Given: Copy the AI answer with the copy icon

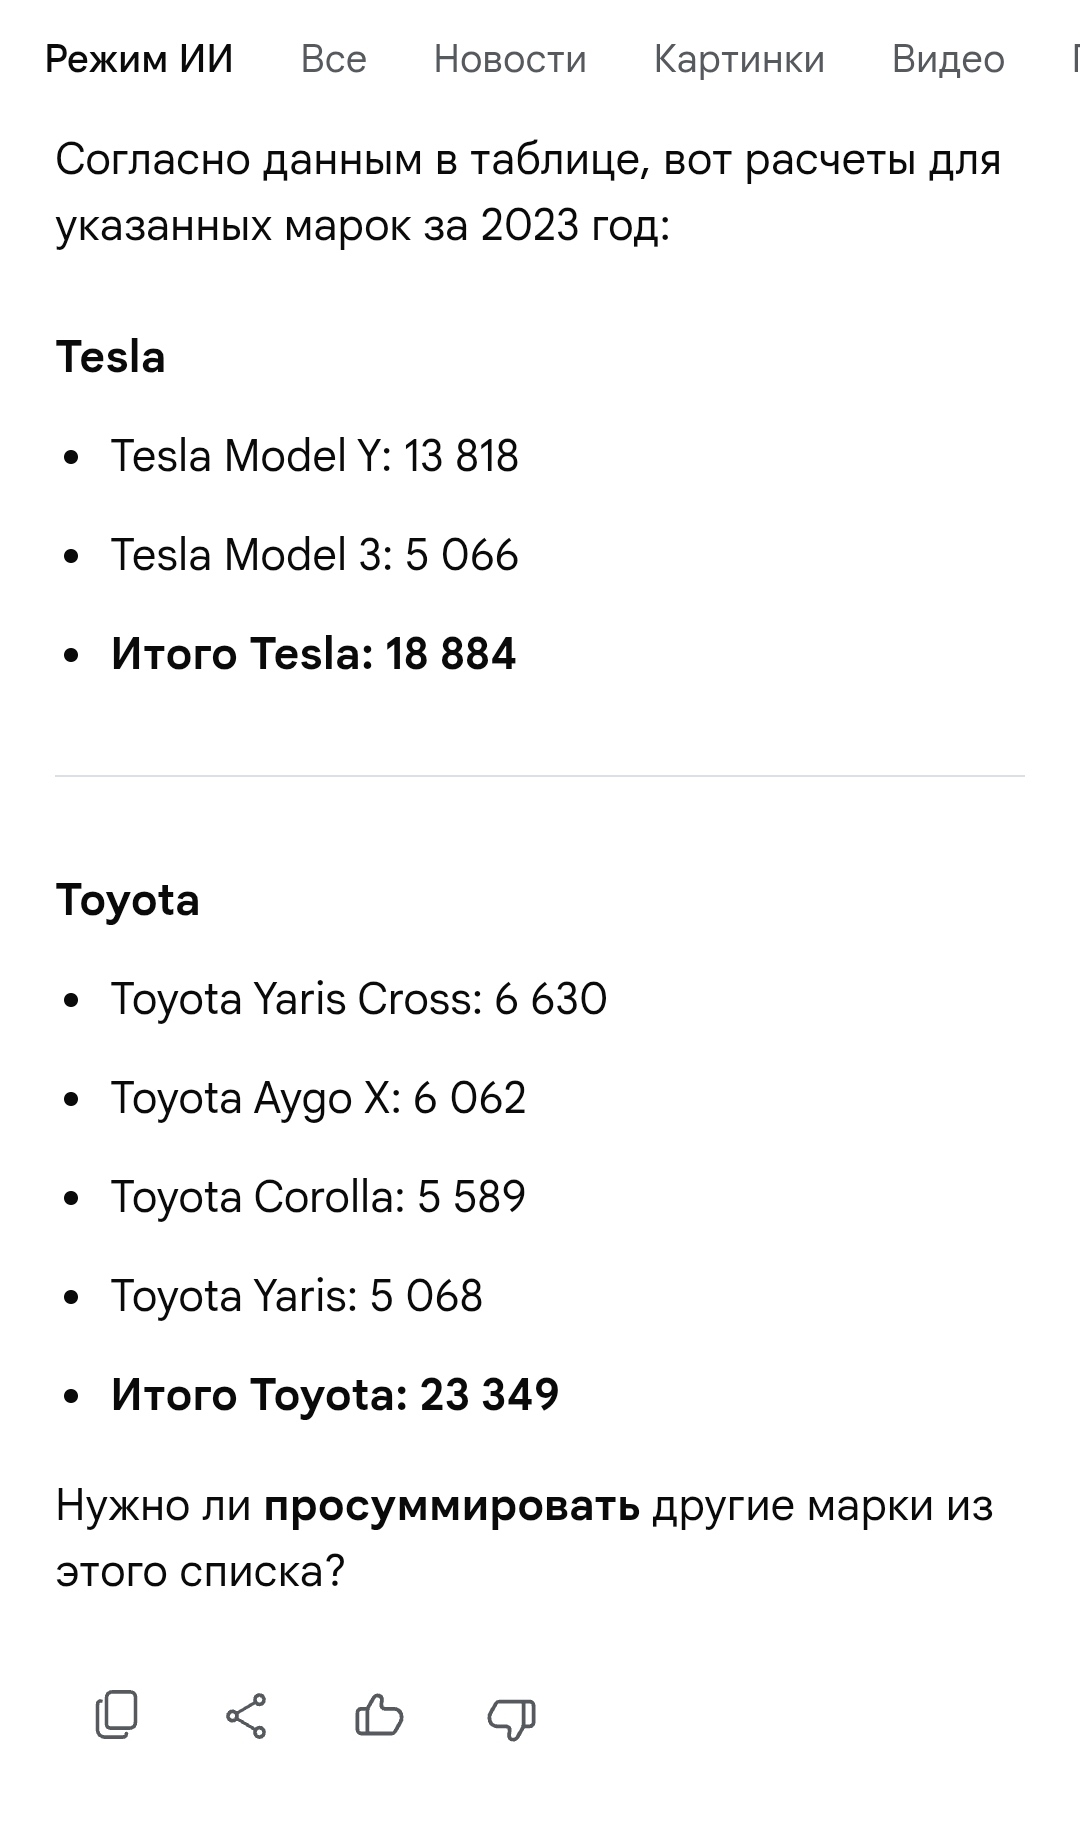Looking at the screenshot, I should [x=116, y=1716].
